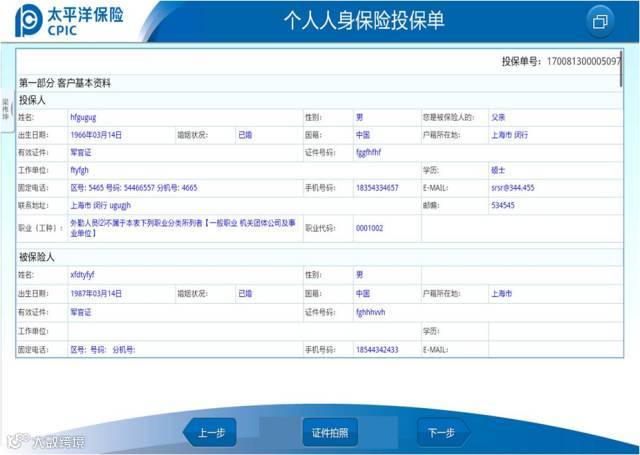Click the window restore icon in header
Viewport: 640px width, 455px height.
pos(600,21)
